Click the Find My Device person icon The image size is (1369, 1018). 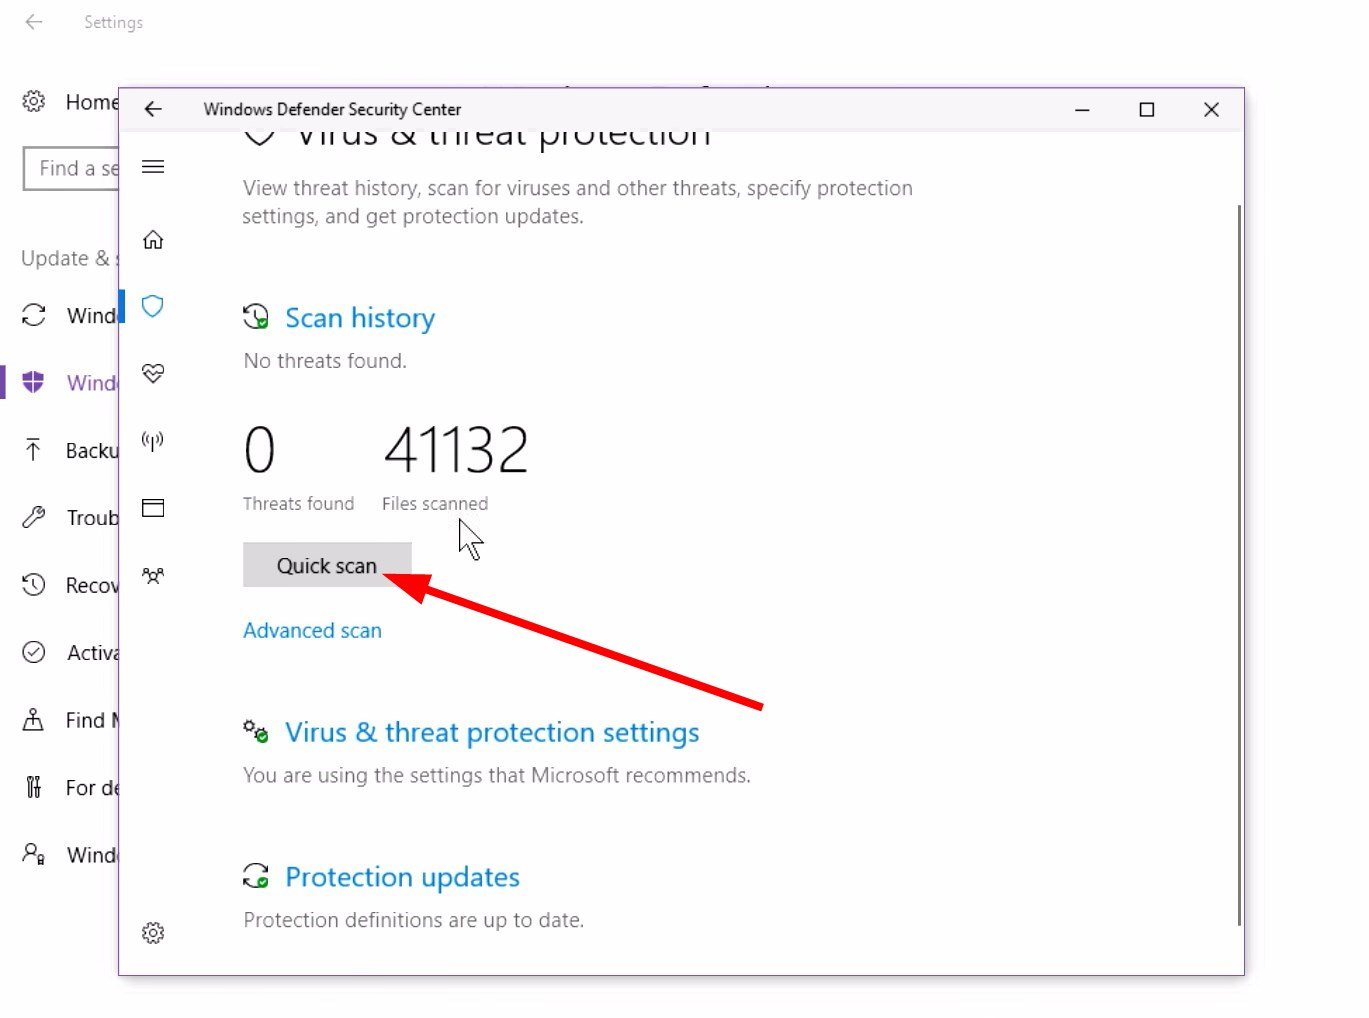[34, 719]
